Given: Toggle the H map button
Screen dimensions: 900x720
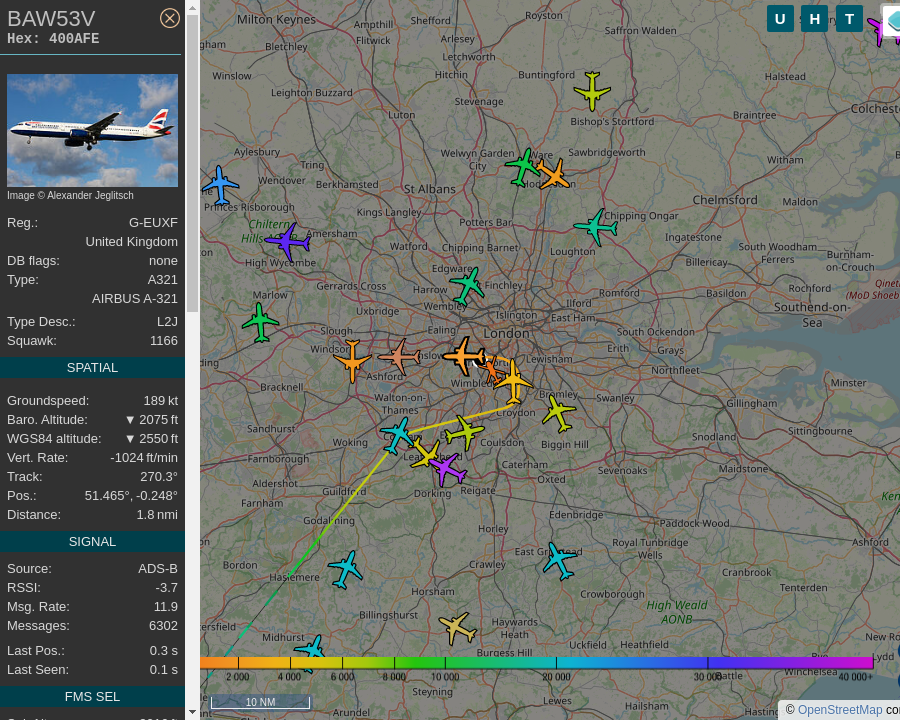Looking at the screenshot, I should [814, 19].
